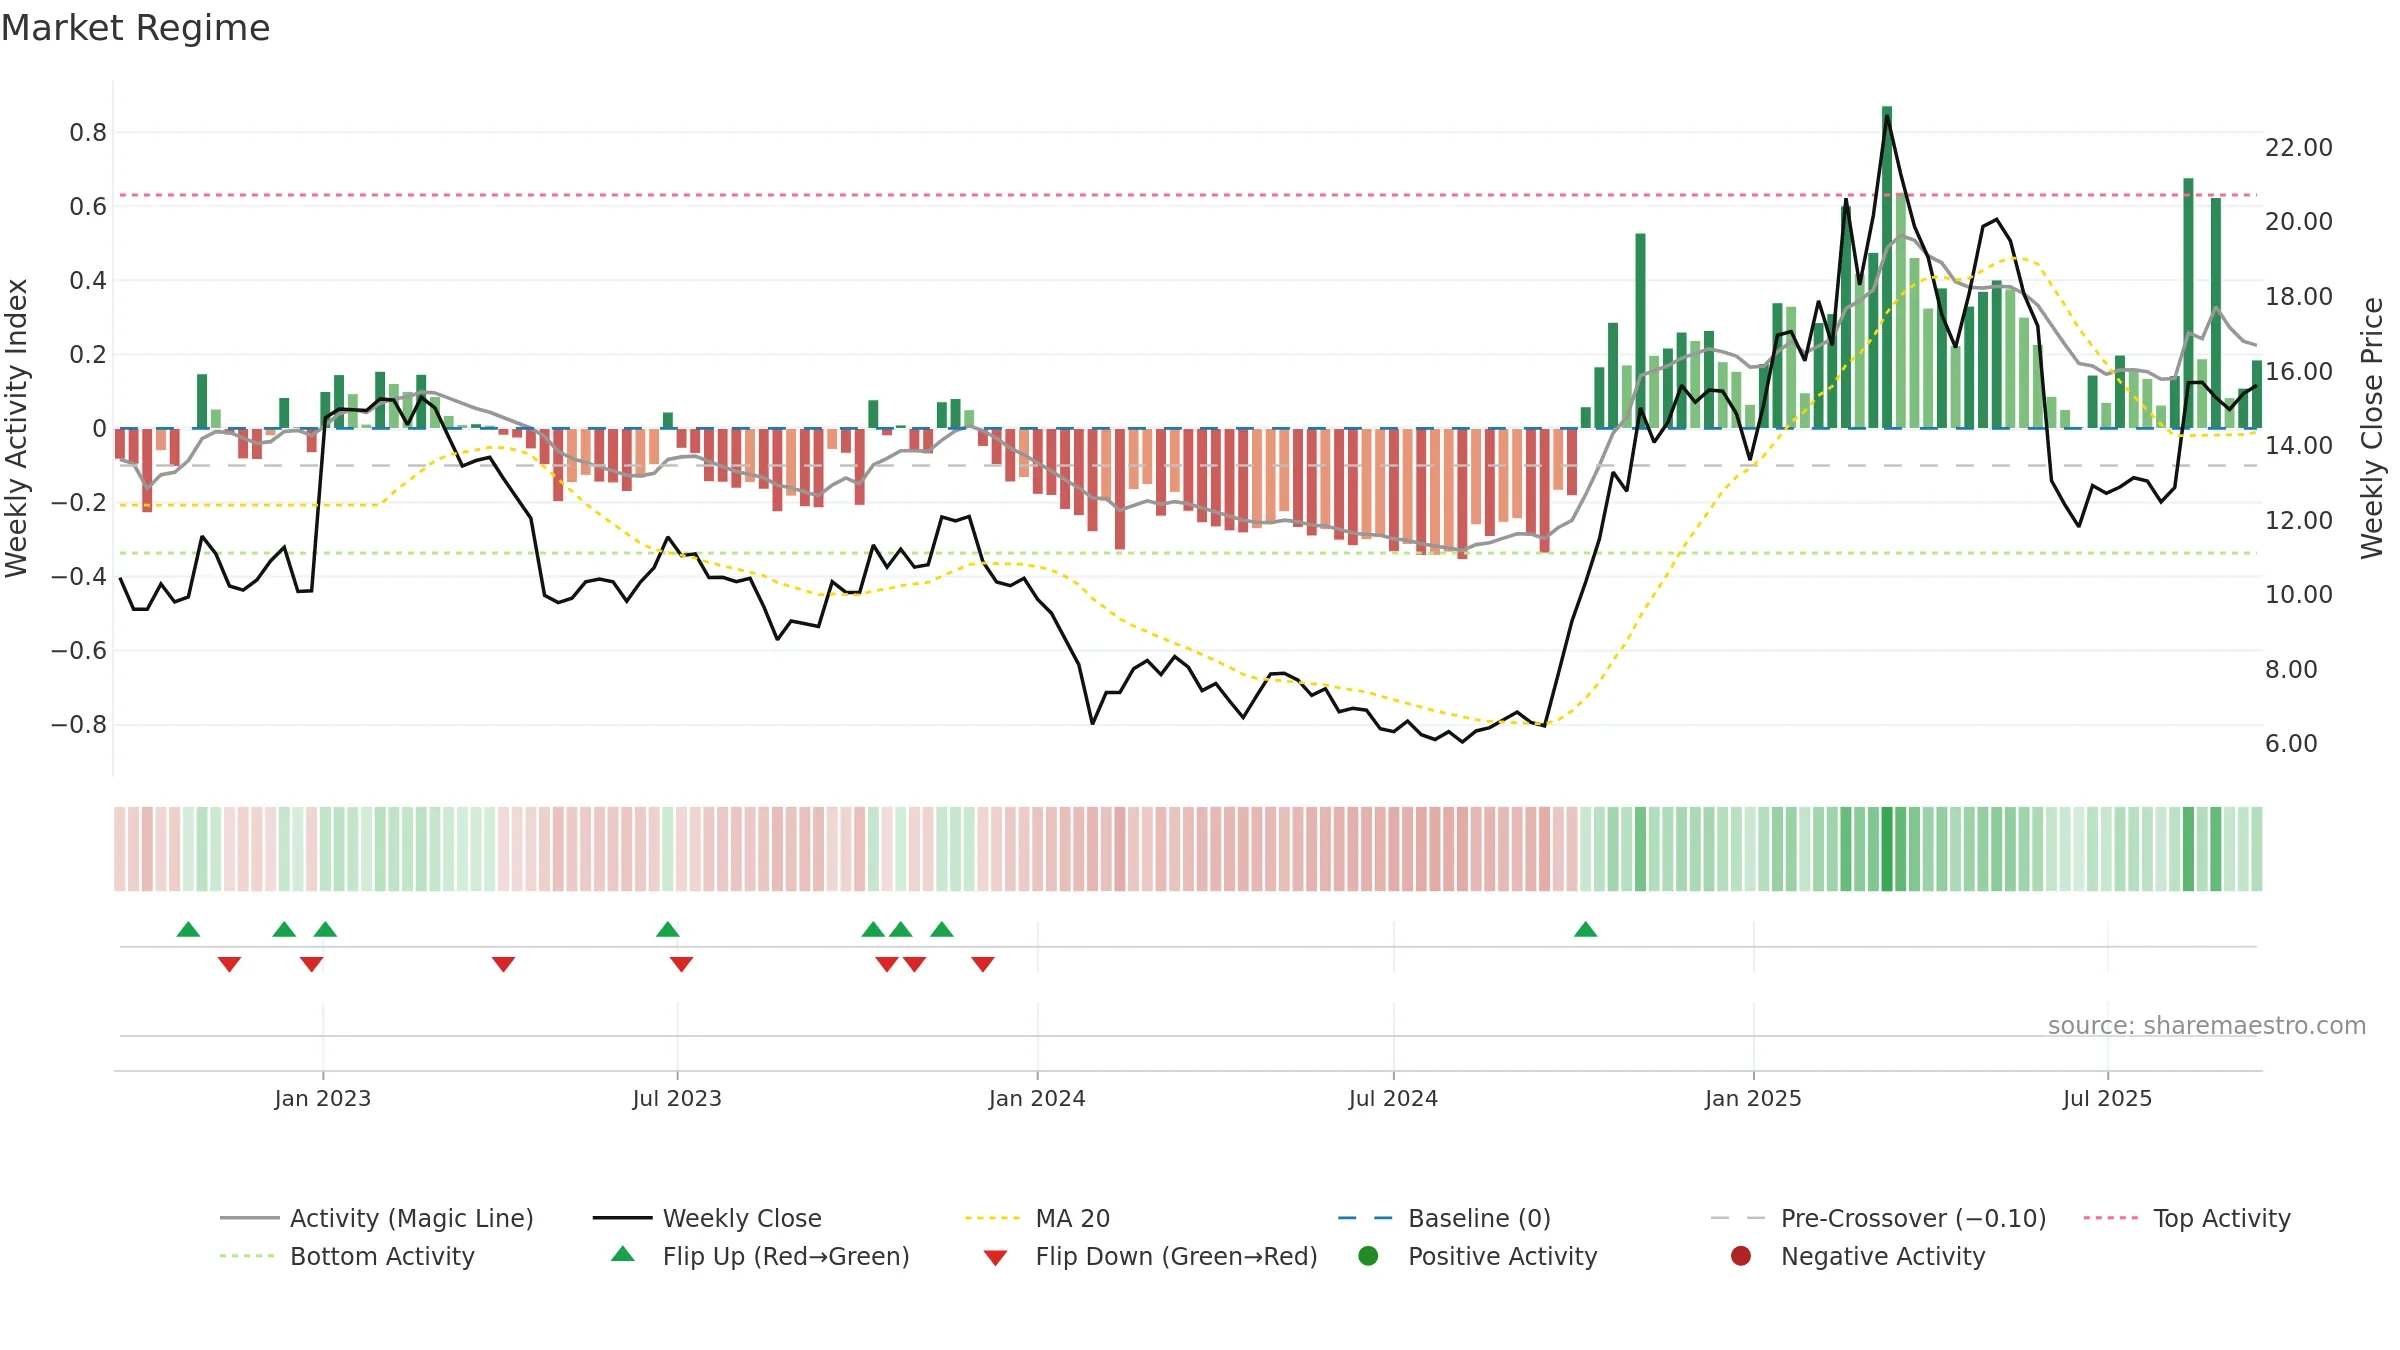2400x1350 pixels.
Task: Click the Pre-Crossover (−0.10) legend entry
Action: pos(1878,1218)
